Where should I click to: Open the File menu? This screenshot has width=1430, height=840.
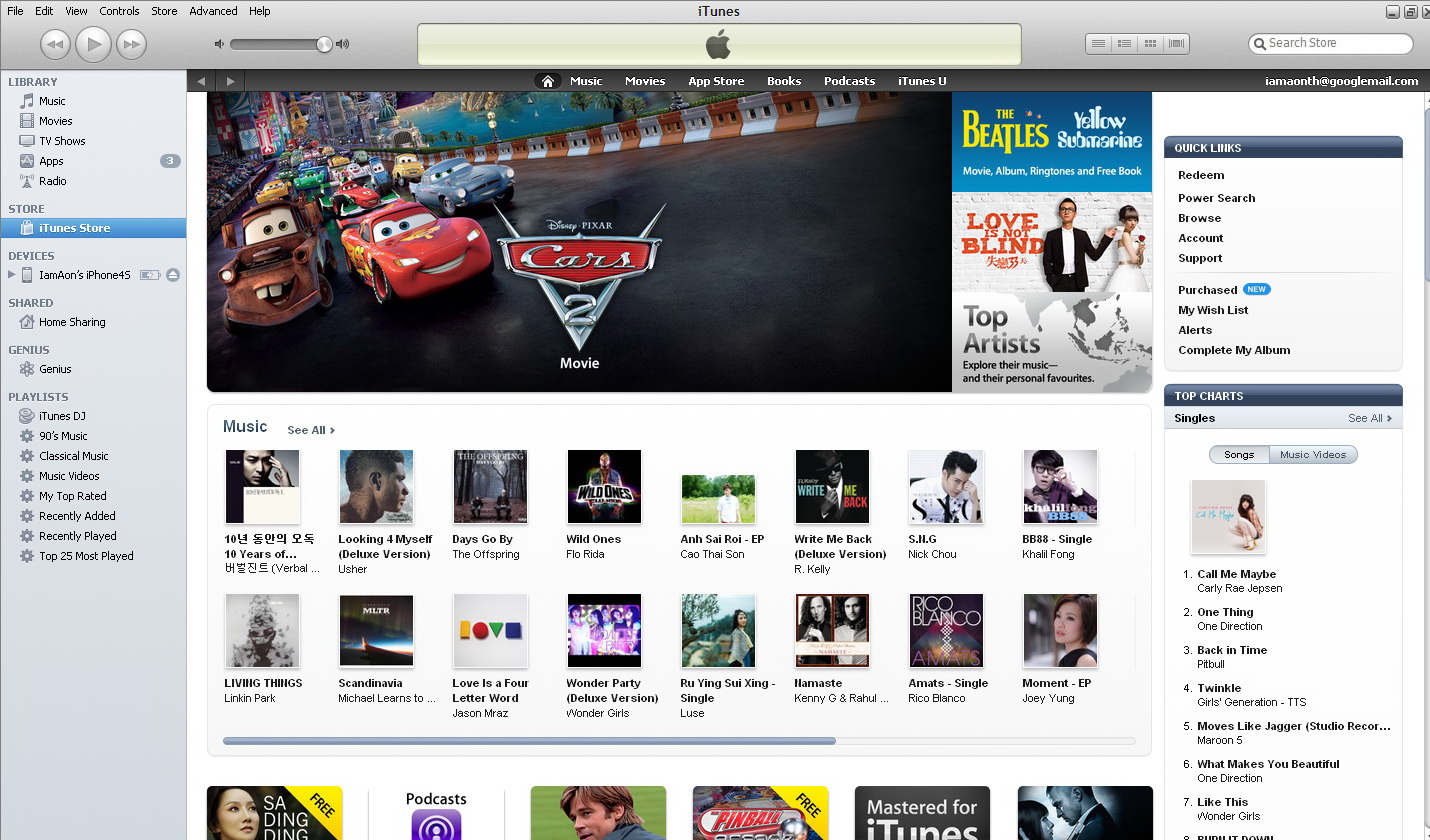point(15,11)
